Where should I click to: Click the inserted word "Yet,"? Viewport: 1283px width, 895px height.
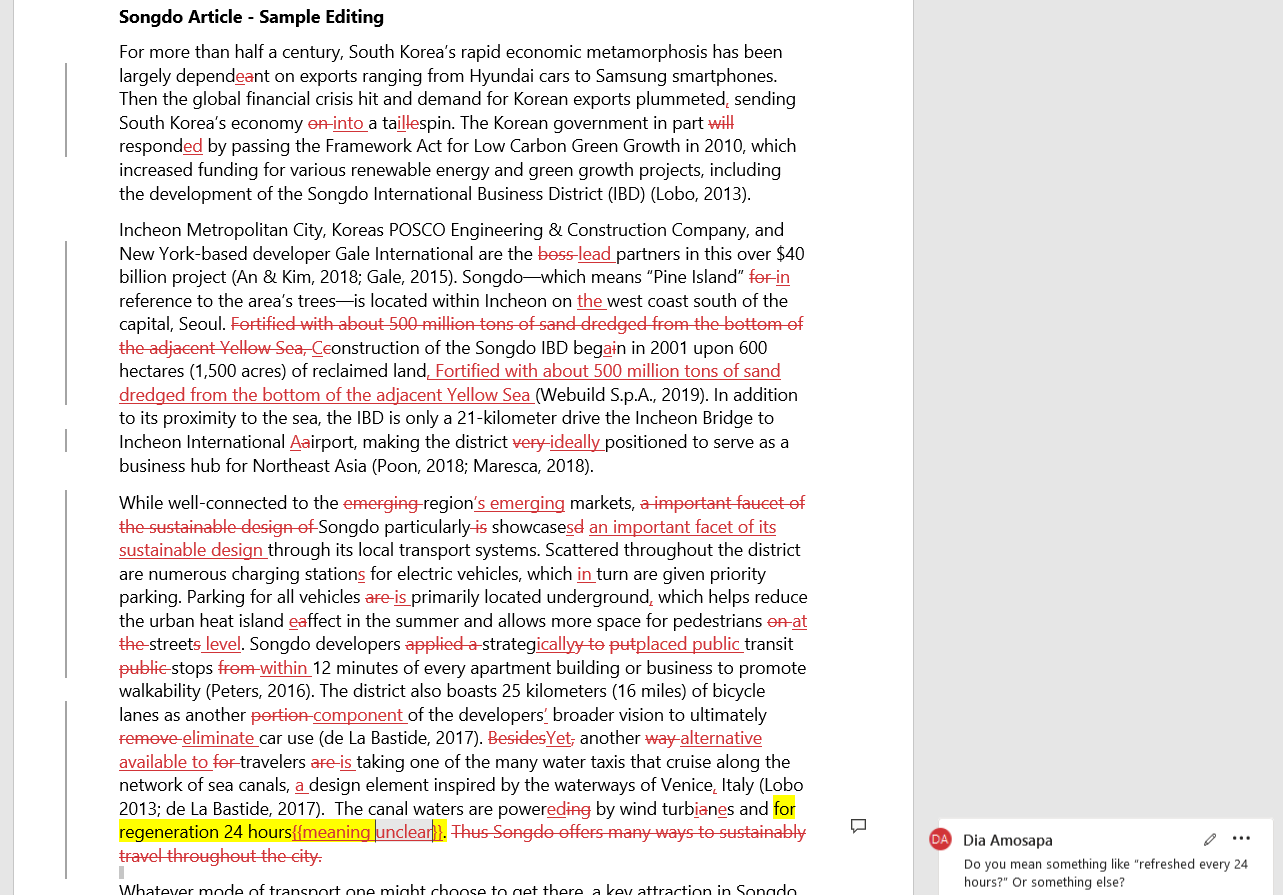point(560,738)
